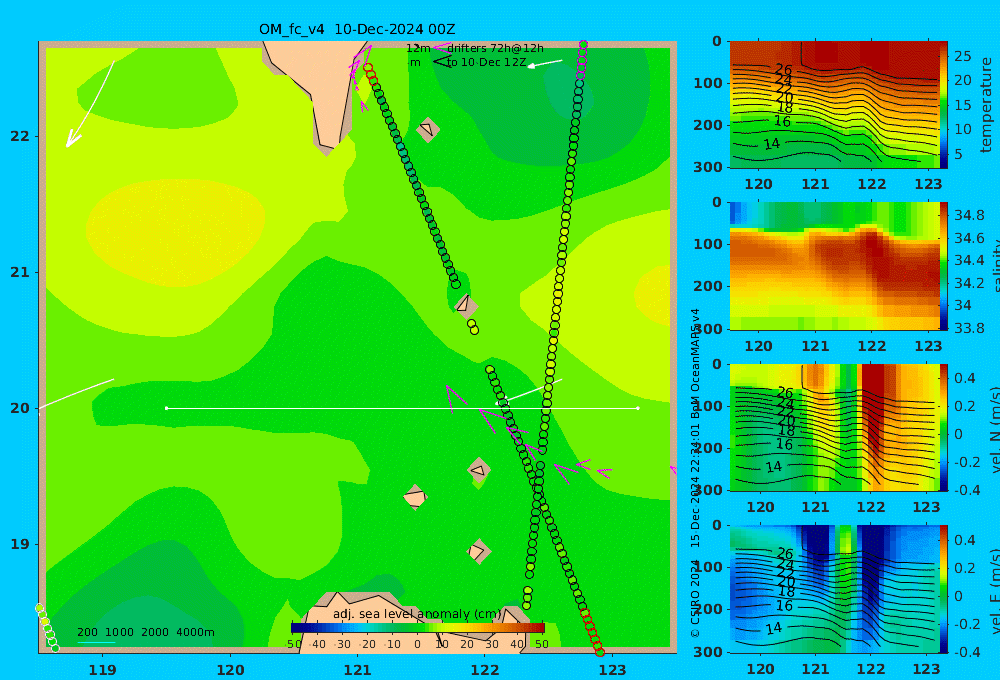Click the 'to 10 Dec 12Z' legend text

pyautogui.click(x=486, y=63)
